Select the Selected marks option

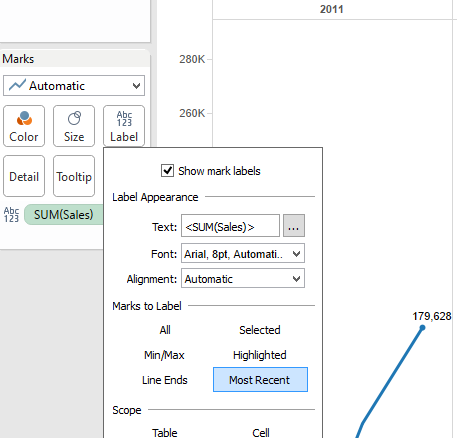[x=260, y=330]
